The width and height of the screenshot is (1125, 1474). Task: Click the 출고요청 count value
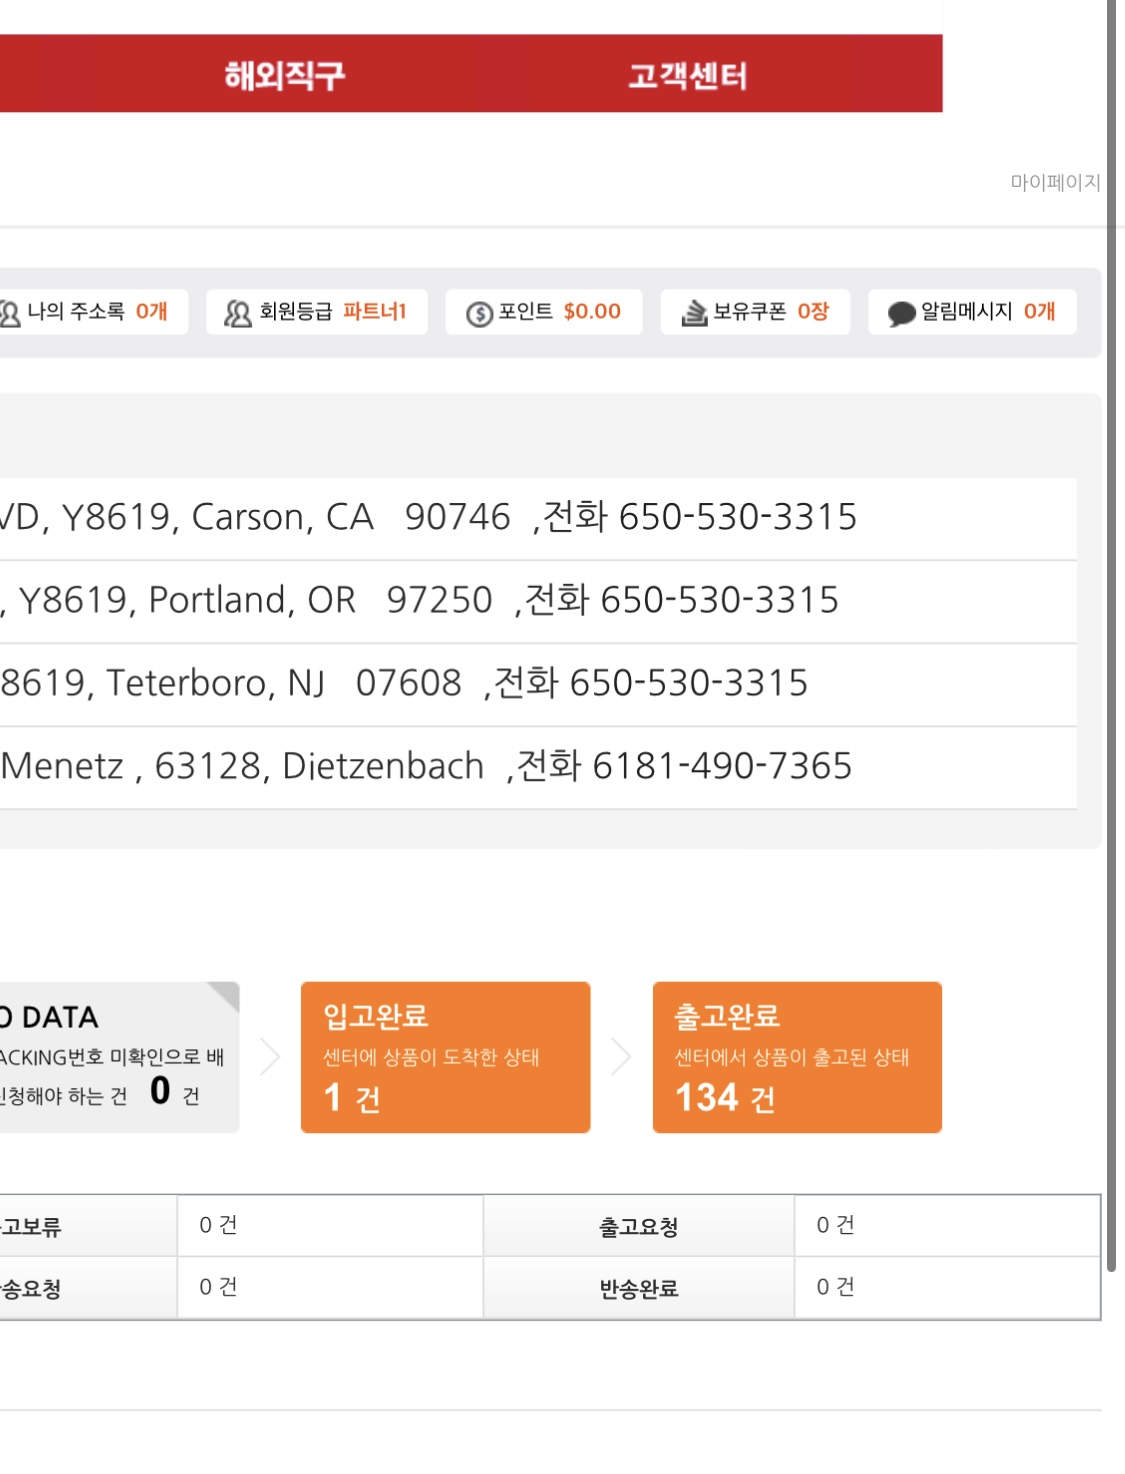click(x=835, y=1225)
